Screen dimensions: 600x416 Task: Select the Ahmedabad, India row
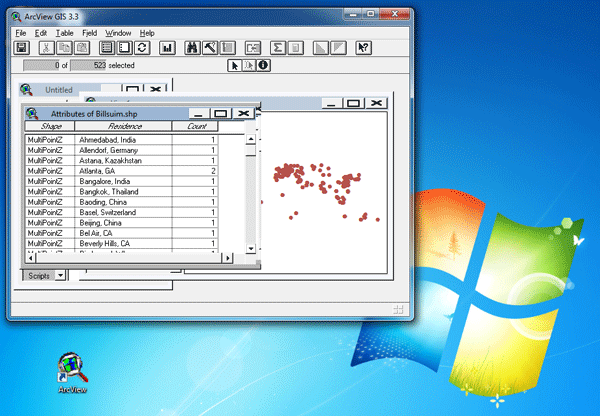(x=122, y=140)
